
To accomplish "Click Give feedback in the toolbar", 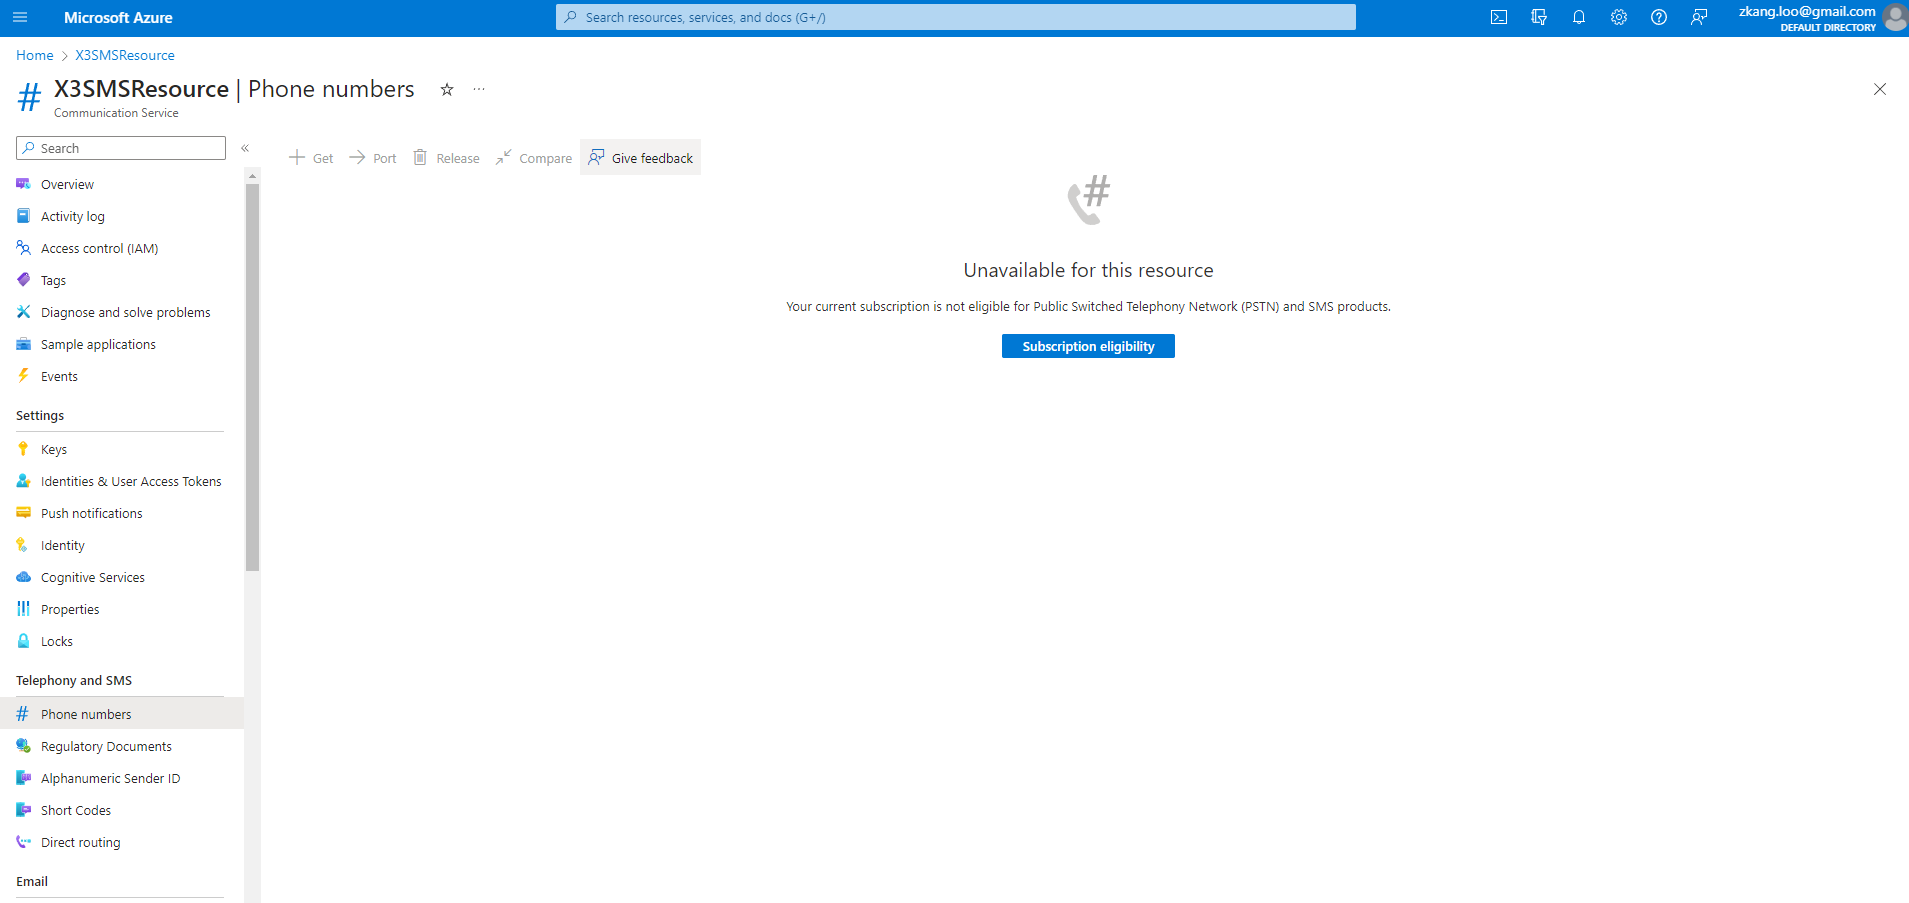I will pos(641,158).
